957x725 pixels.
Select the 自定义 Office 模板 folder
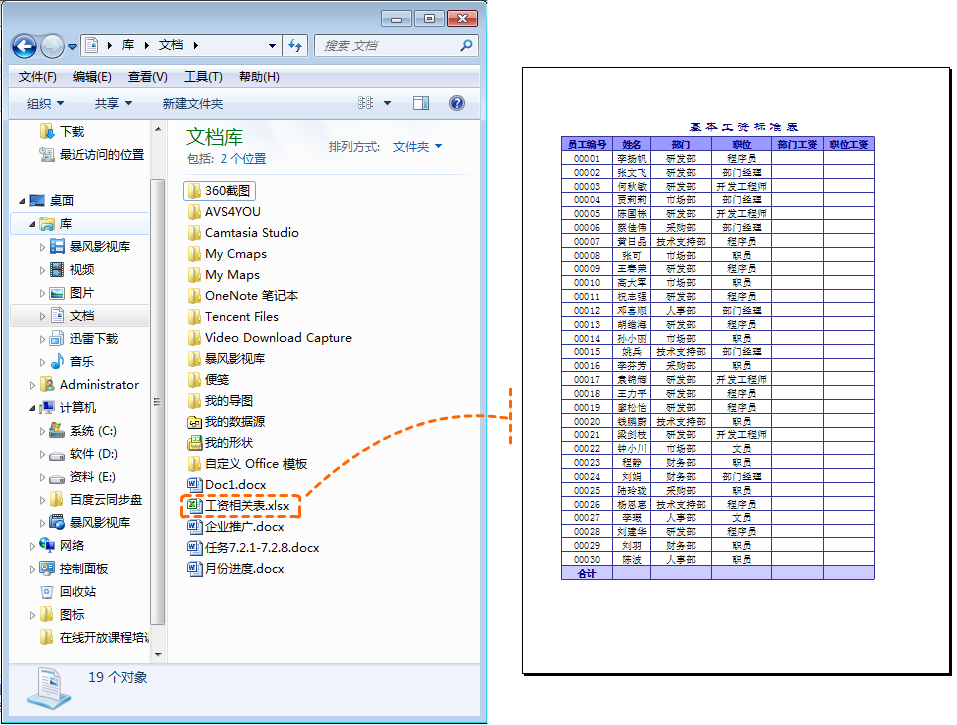pyautogui.click(x=247, y=464)
